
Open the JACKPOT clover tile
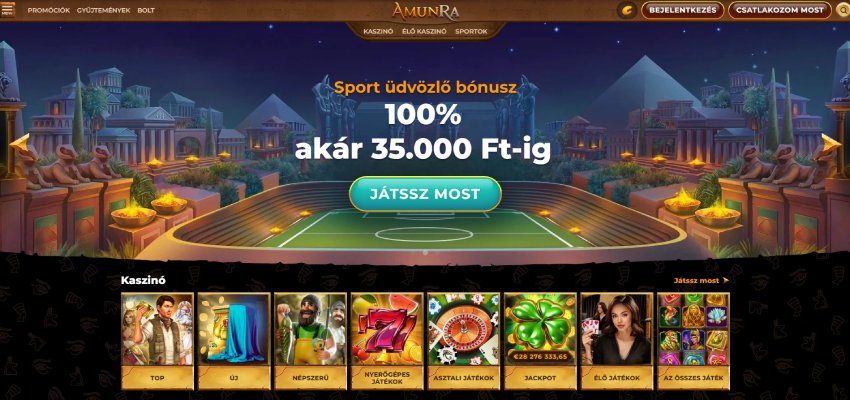[x=540, y=341]
